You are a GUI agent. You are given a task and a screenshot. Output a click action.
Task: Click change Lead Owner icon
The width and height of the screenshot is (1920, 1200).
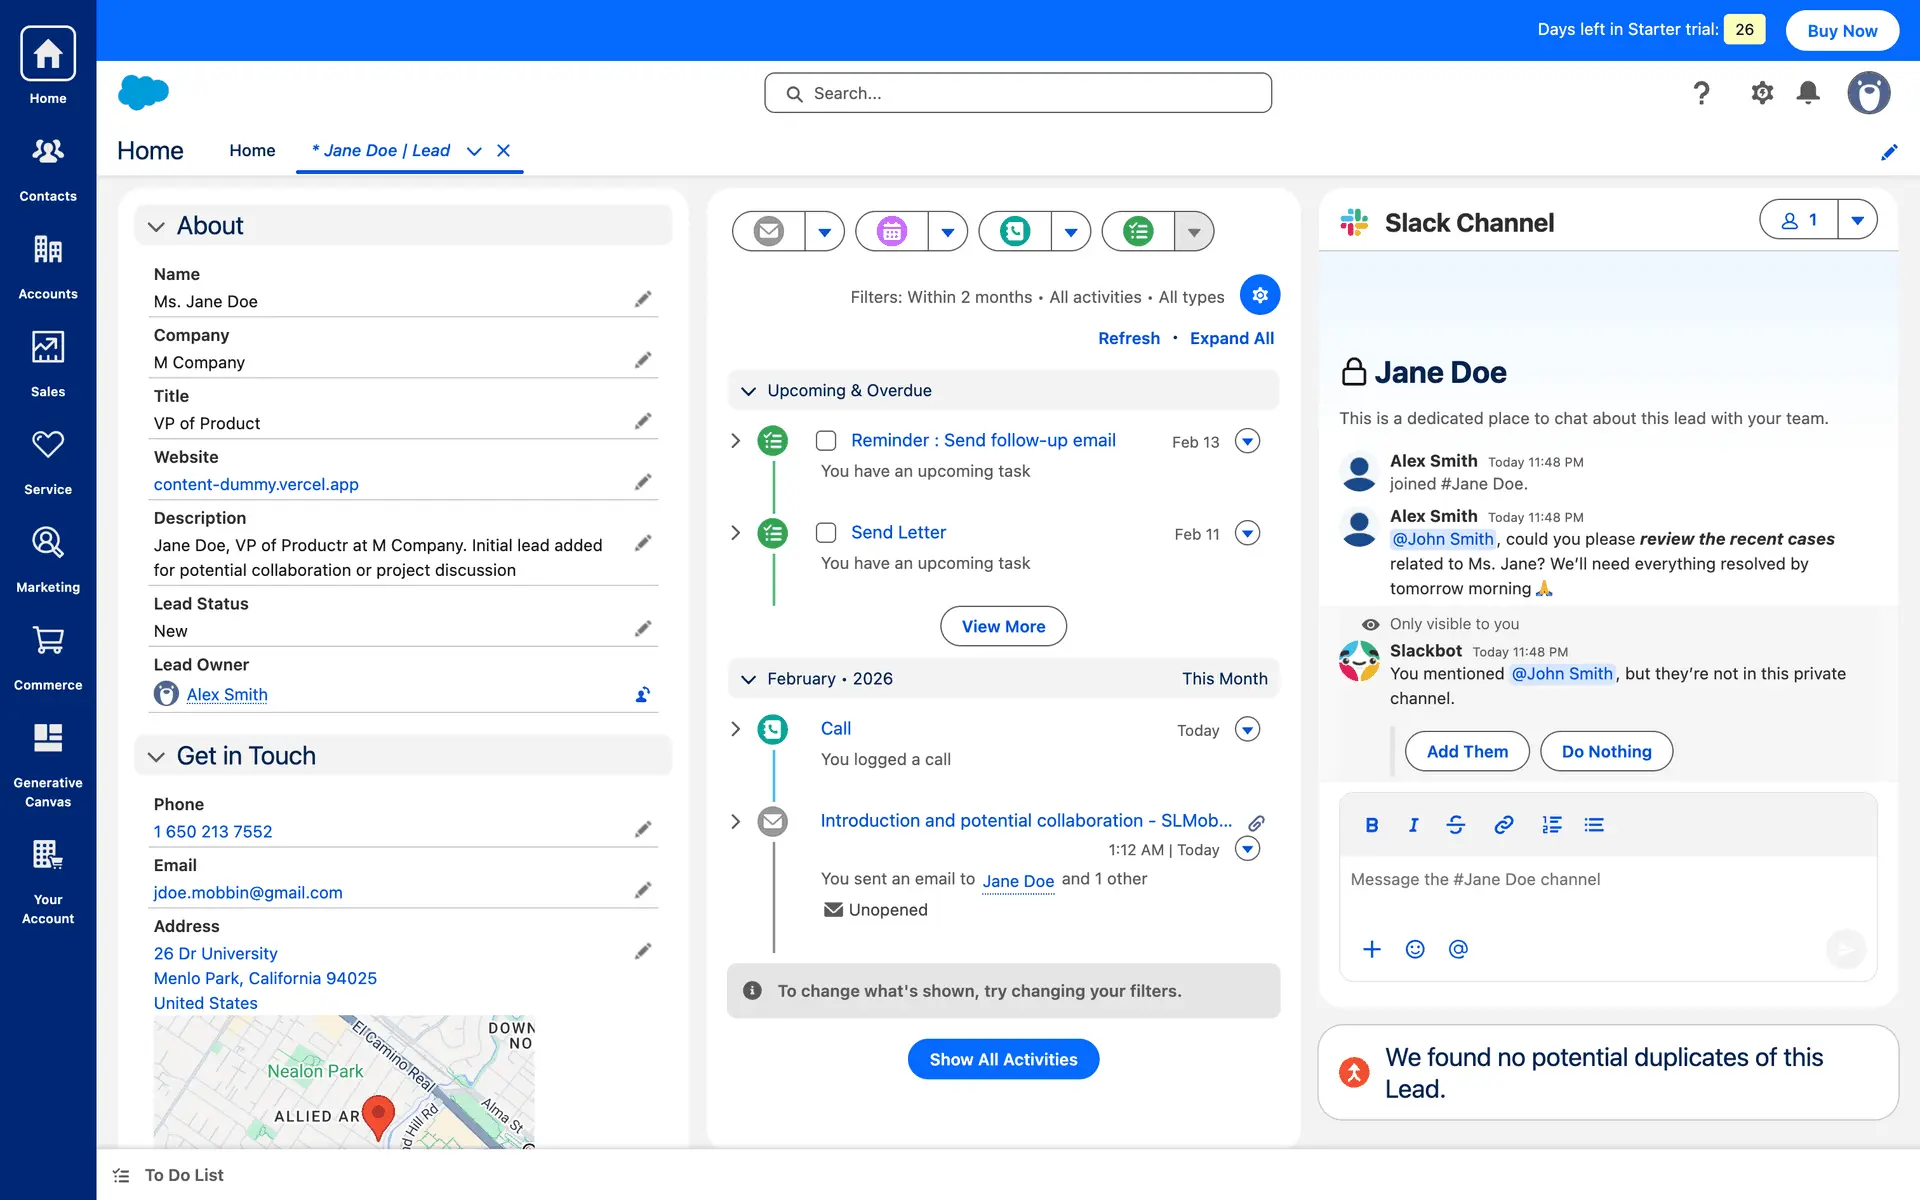tap(643, 694)
